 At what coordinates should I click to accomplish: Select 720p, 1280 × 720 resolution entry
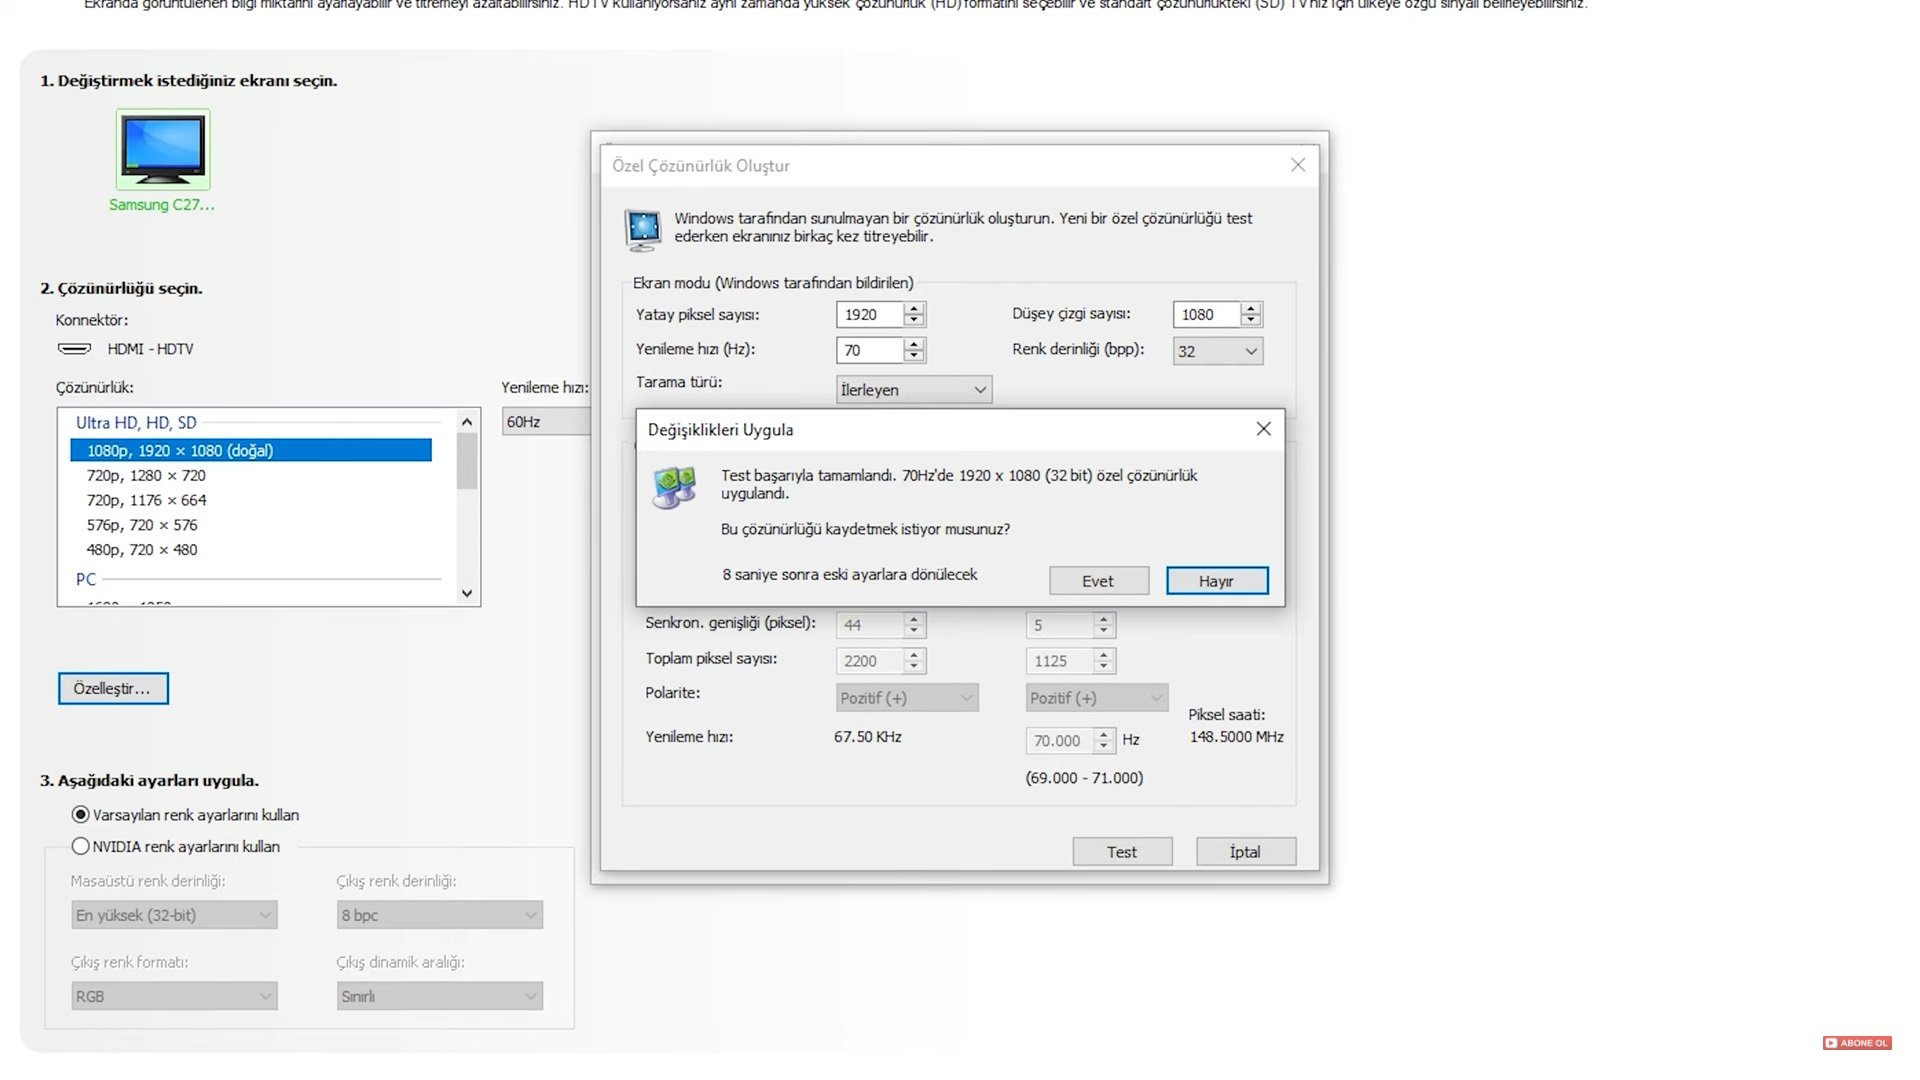(146, 476)
